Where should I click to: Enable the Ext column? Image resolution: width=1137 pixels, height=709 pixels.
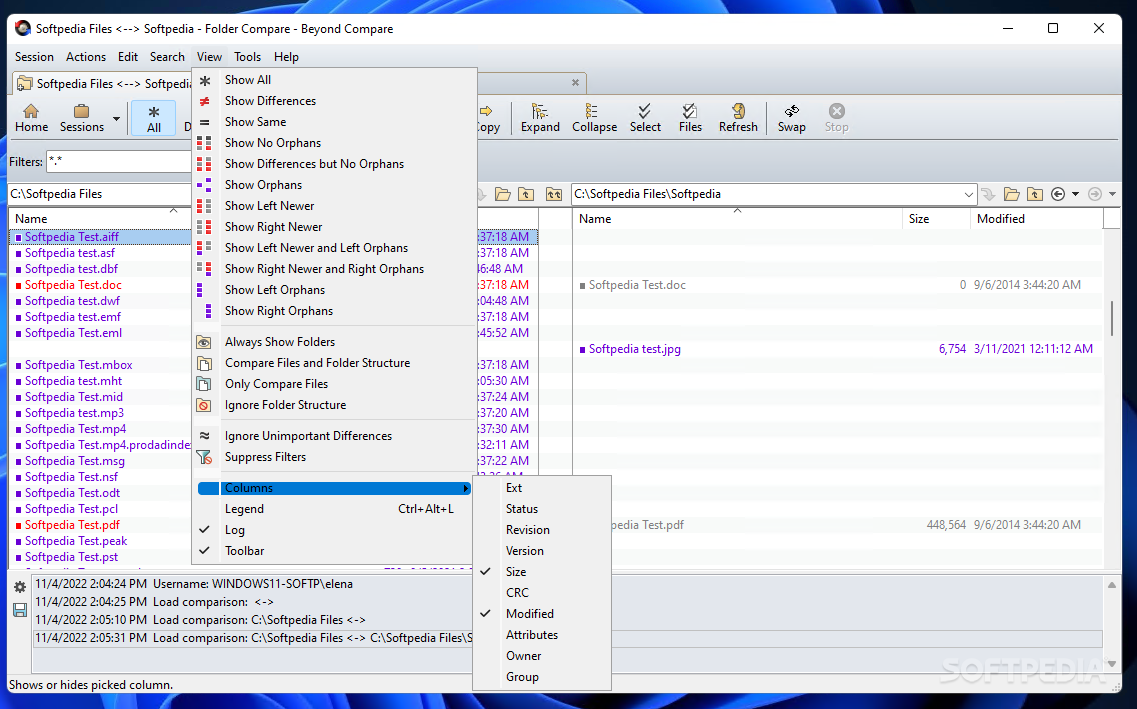[542, 489]
